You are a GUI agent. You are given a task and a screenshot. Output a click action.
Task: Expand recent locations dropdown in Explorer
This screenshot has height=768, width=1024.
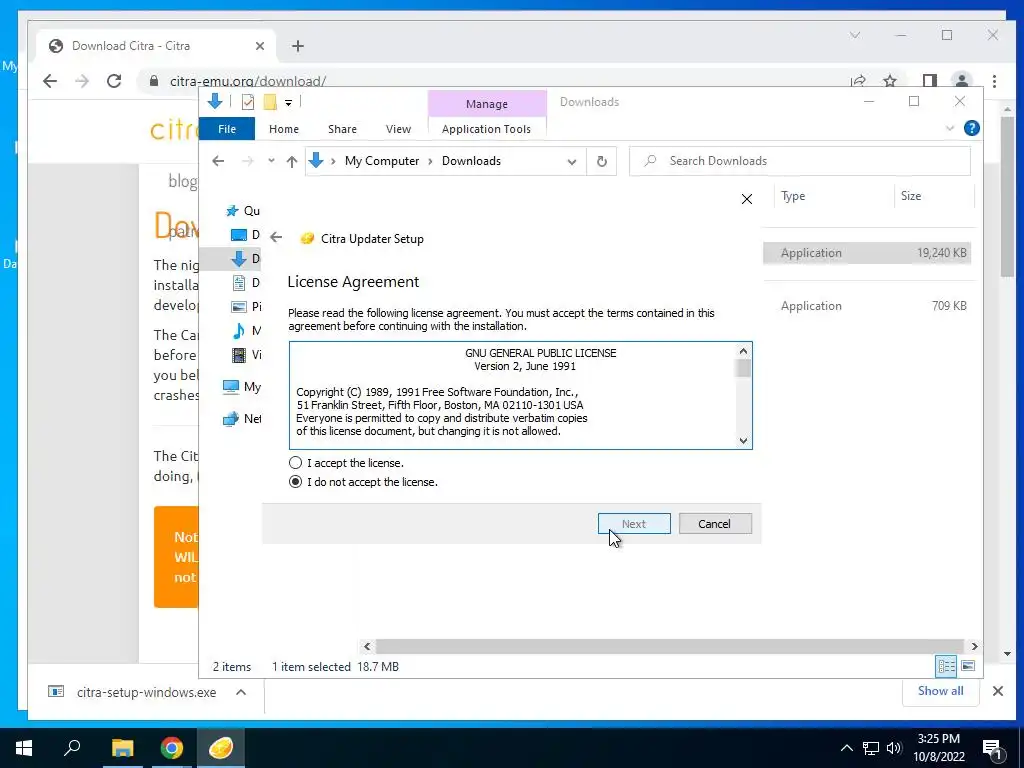(x=271, y=161)
